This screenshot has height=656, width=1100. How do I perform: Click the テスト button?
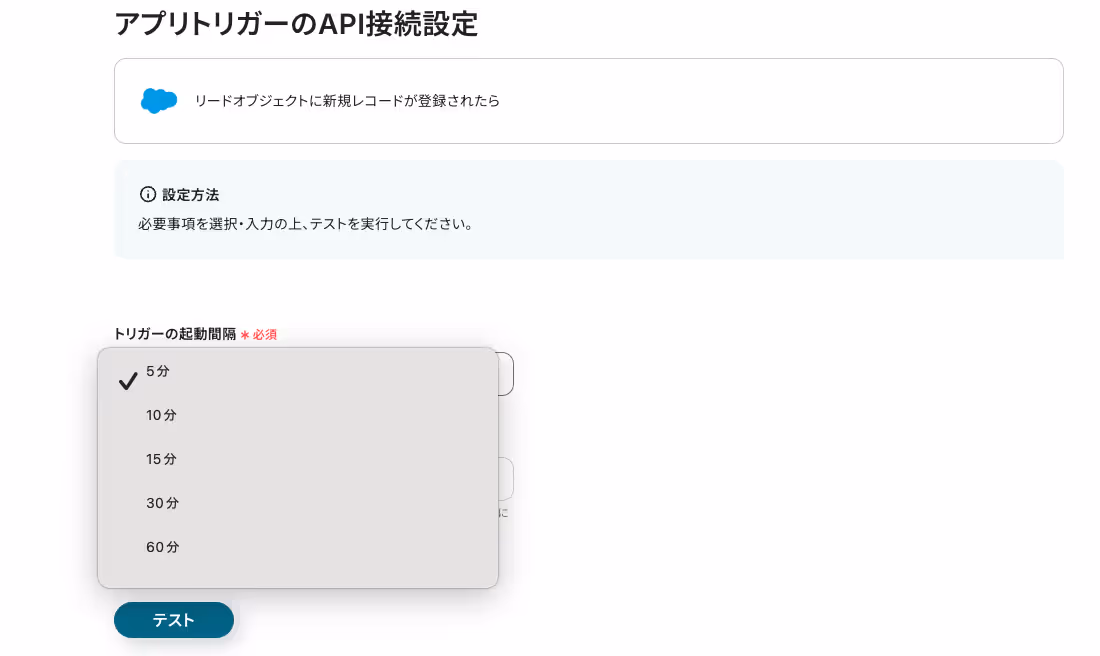(174, 620)
